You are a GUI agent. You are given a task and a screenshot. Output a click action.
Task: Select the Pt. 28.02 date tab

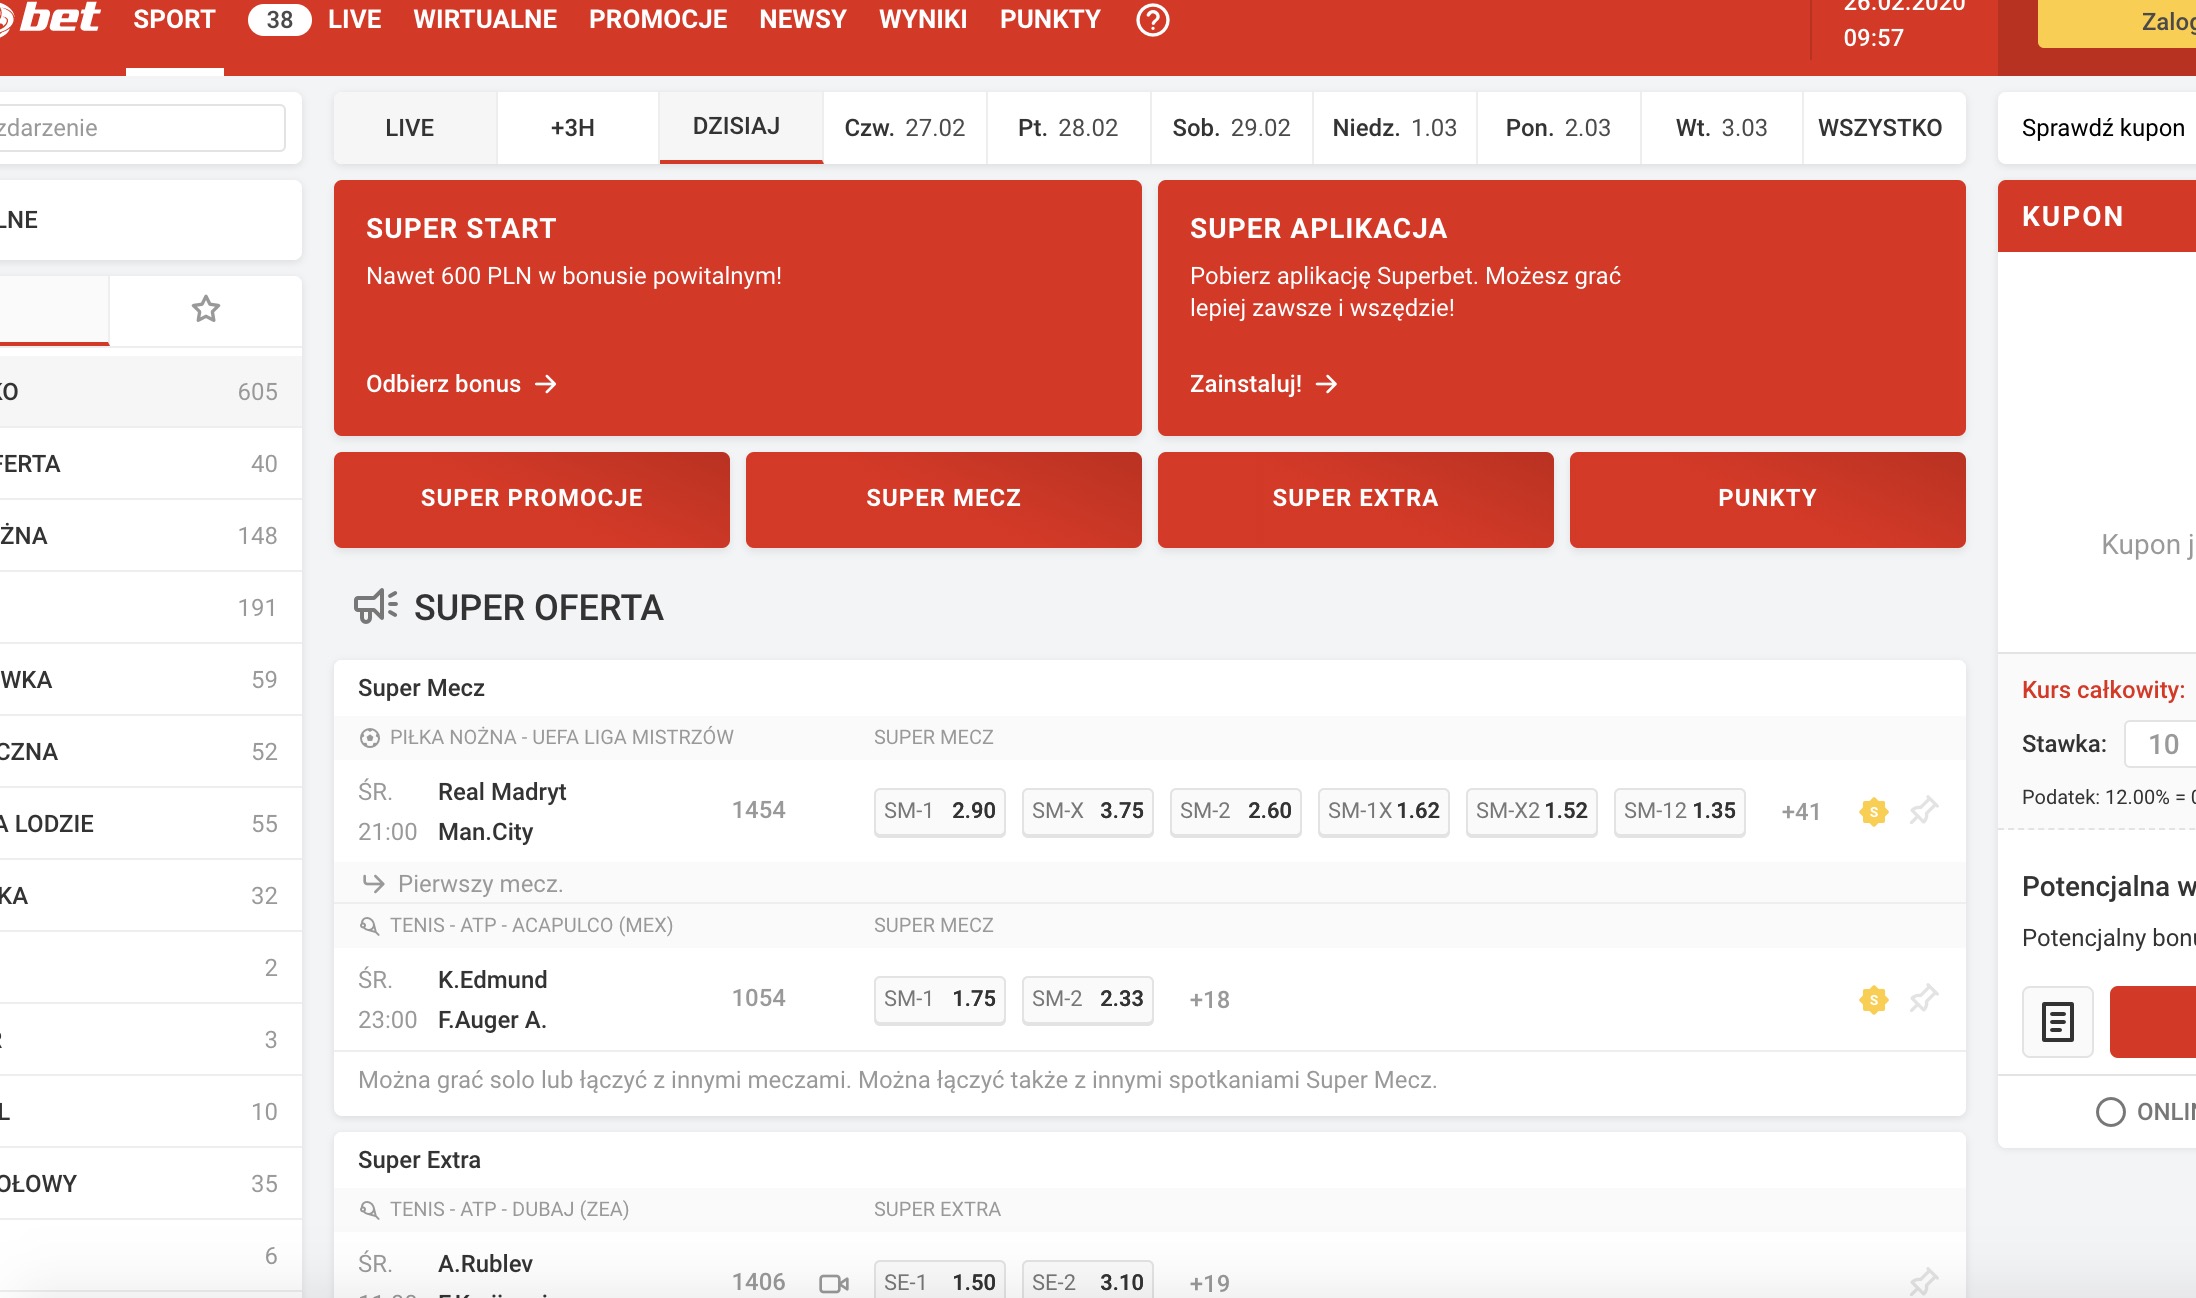coord(1068,128)
